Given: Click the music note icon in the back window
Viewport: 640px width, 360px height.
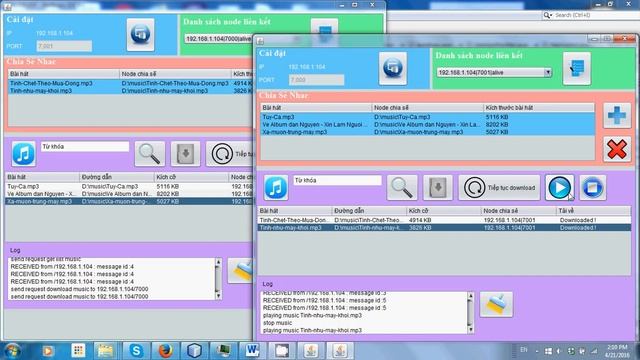Looking at the screenshot, I should 24,154.
